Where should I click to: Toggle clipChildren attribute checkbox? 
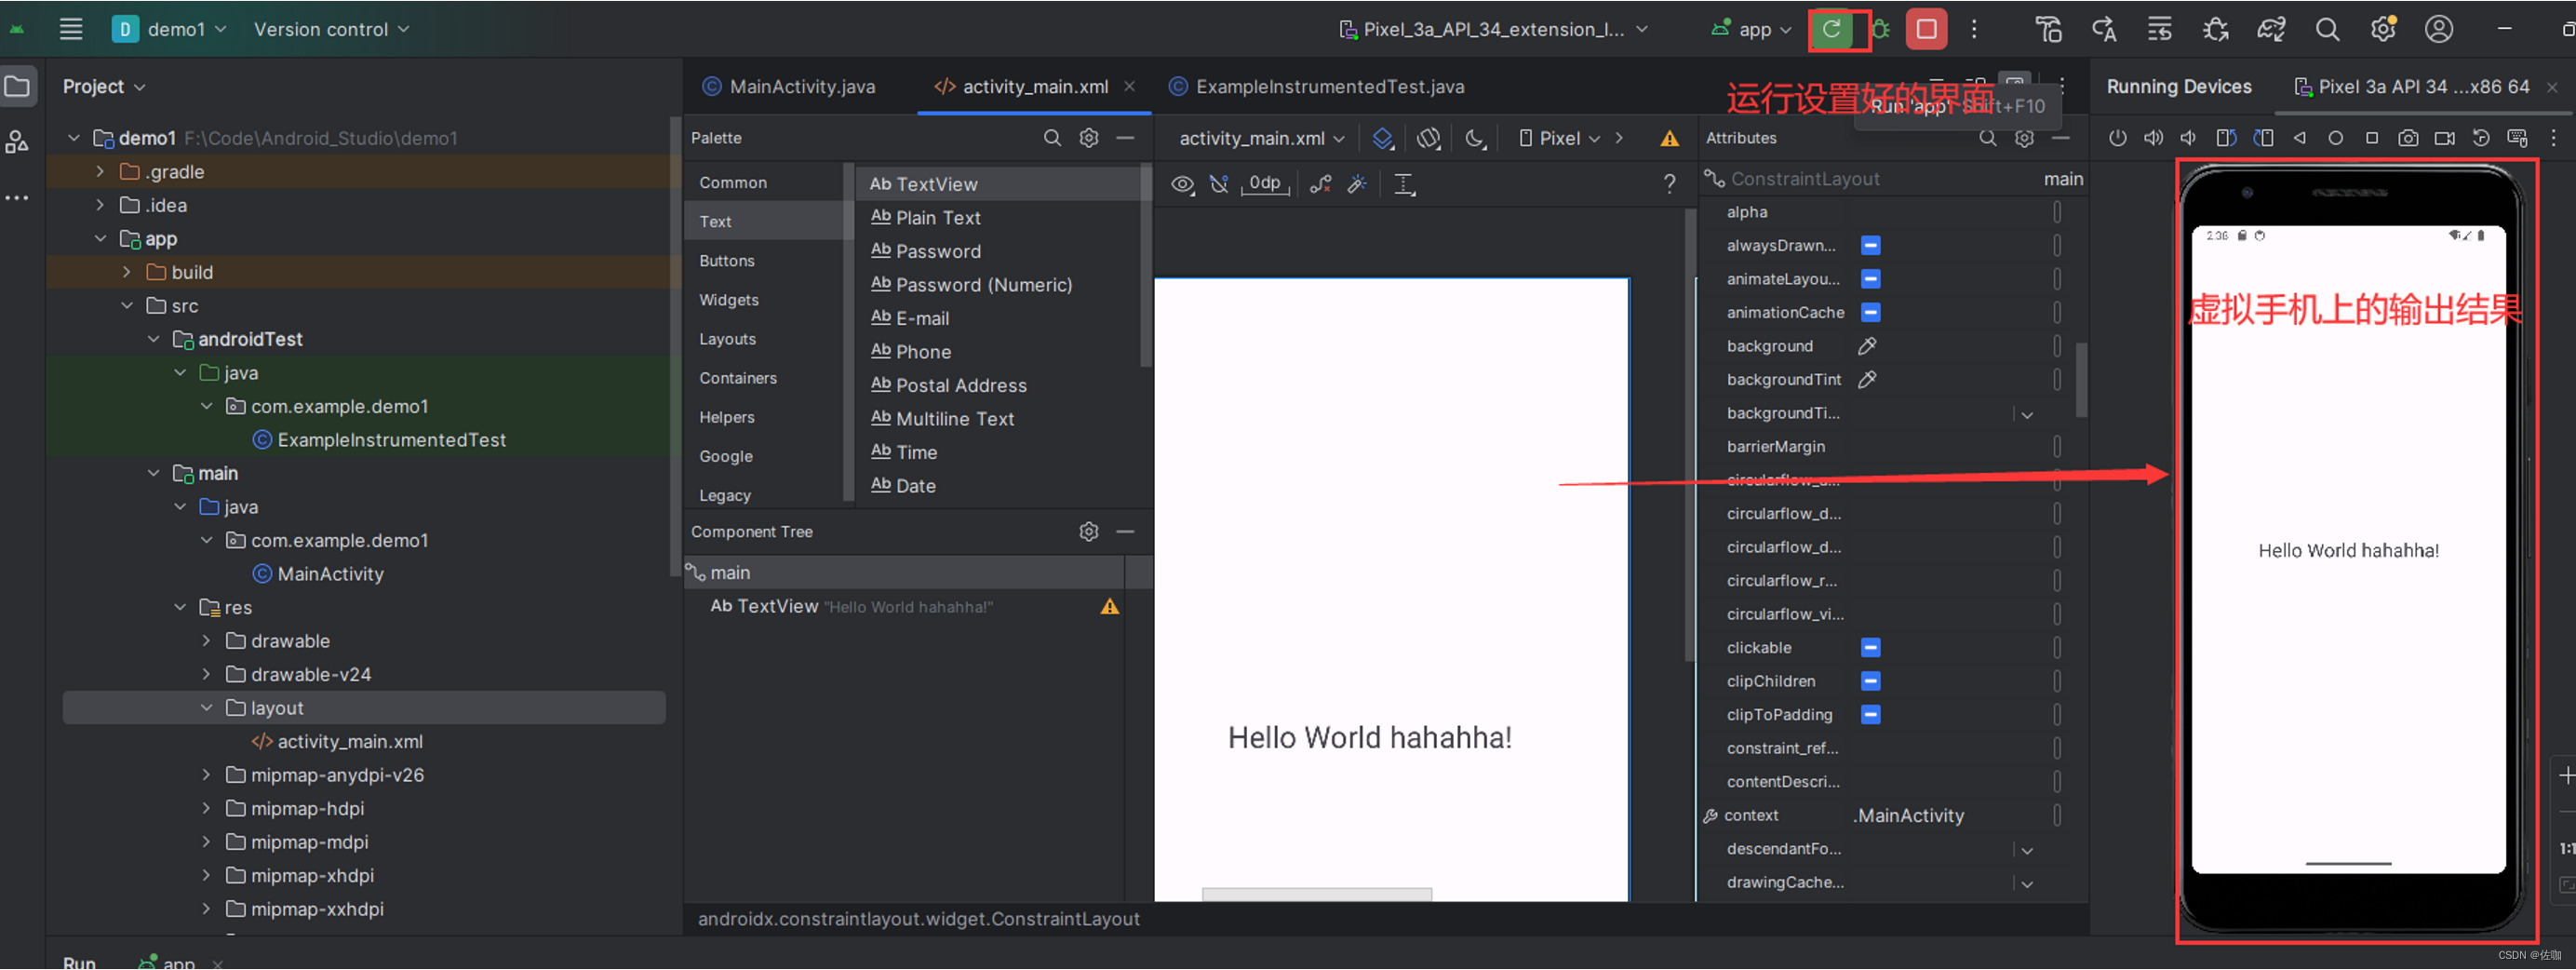tap(1870, 681)
